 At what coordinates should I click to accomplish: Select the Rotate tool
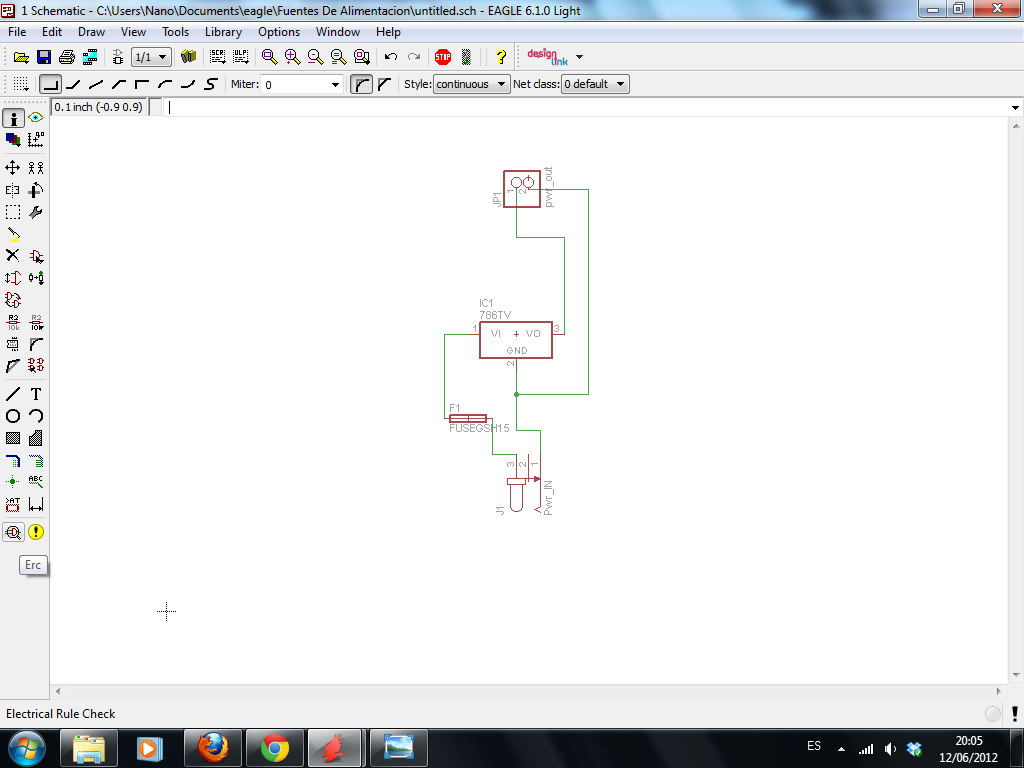click(36, 190)
